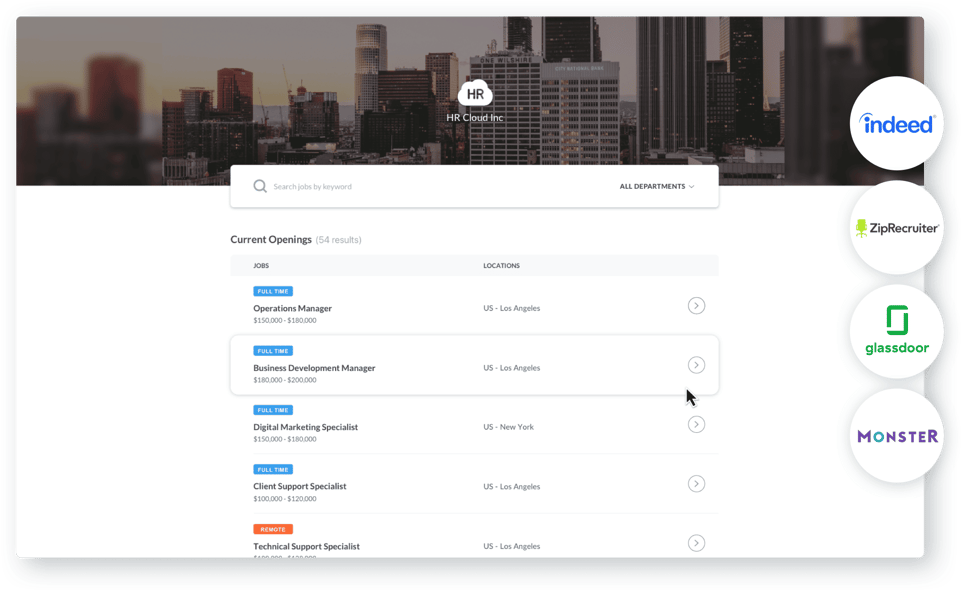Expand the All Departments dropdown
The height and width of the screenshot is (591, 963).
(x=657, y=186)
